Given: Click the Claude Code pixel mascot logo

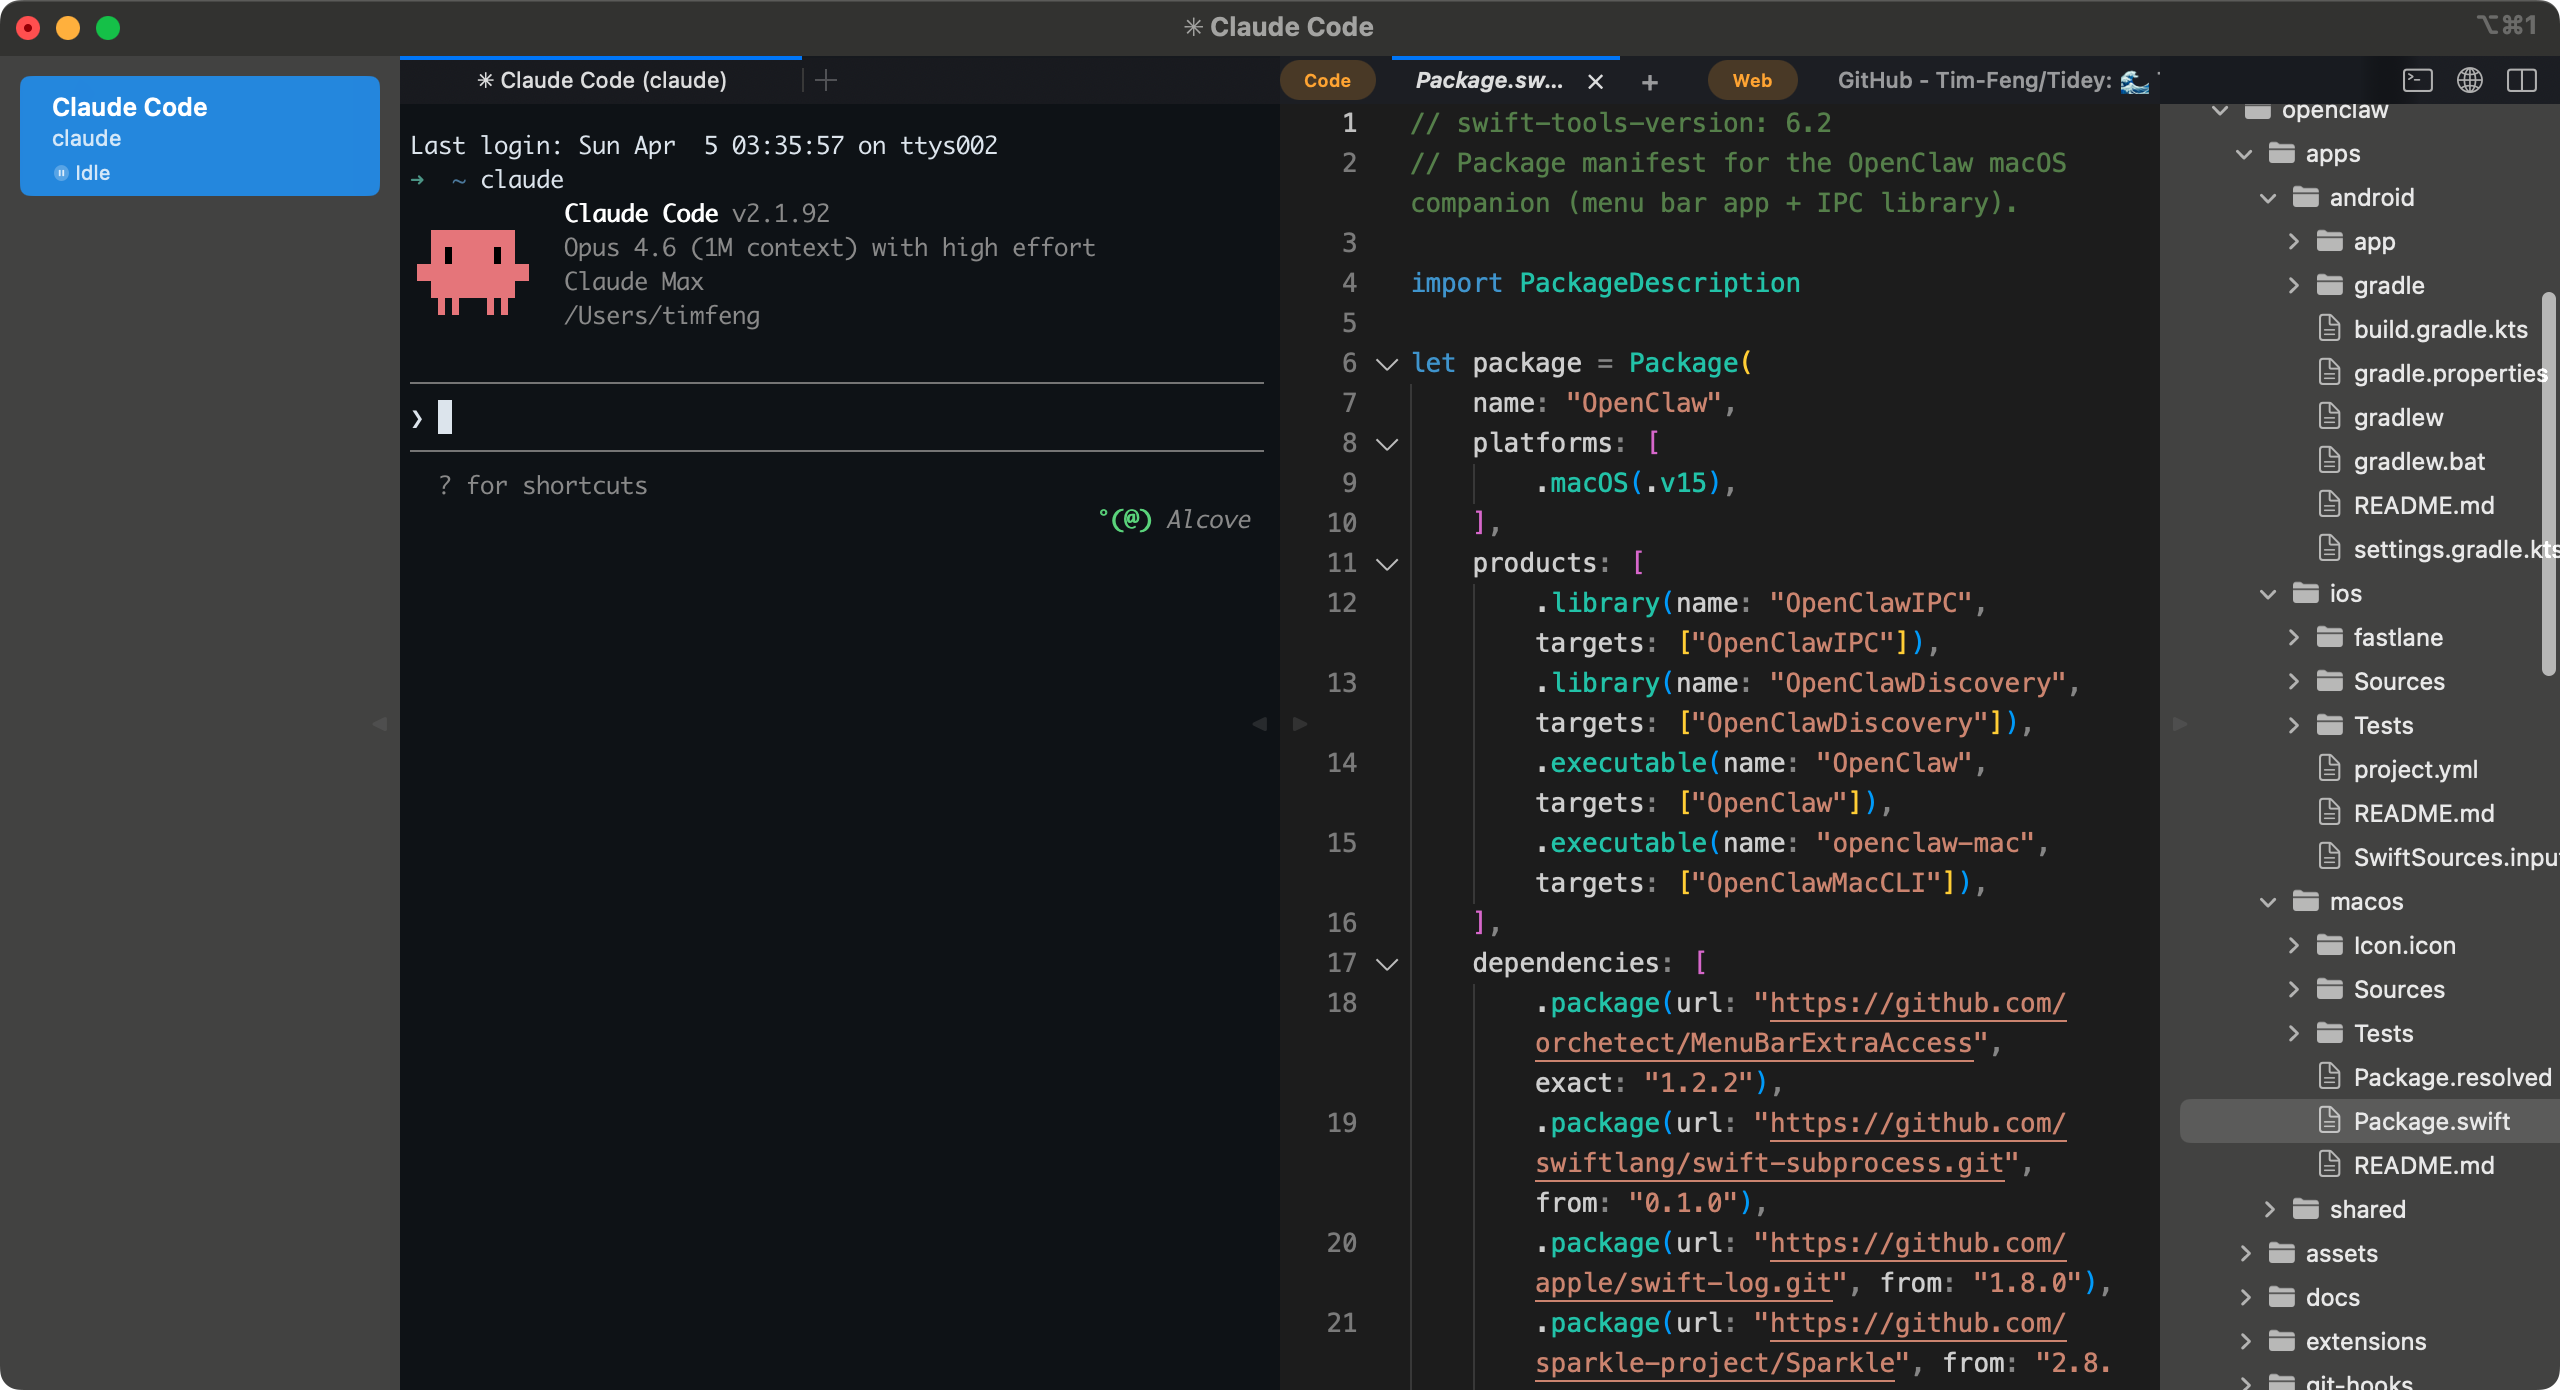Looking at the screenshot, I should (x=472, y=272).
